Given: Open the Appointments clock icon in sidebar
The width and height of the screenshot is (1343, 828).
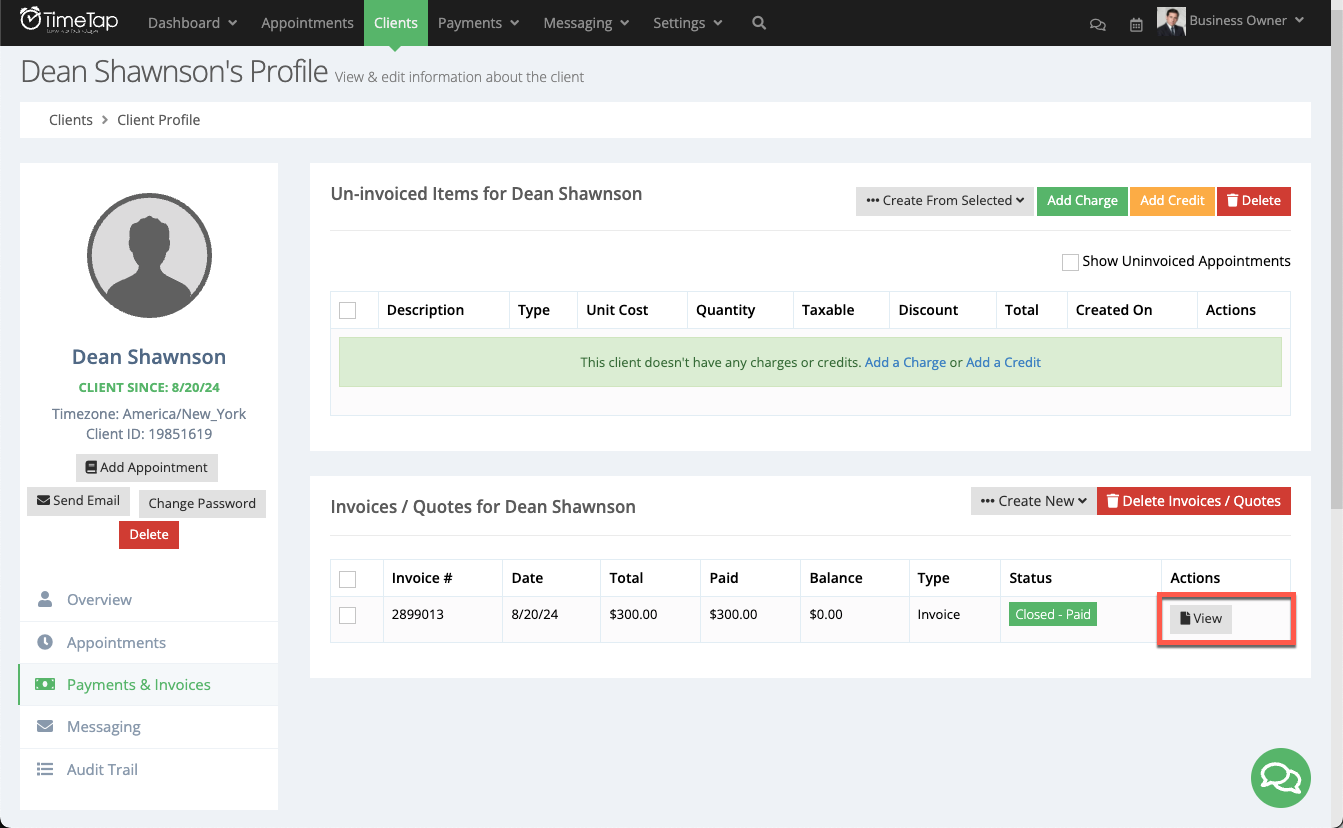Looking at the screenshot, I should tap(45, 642).
